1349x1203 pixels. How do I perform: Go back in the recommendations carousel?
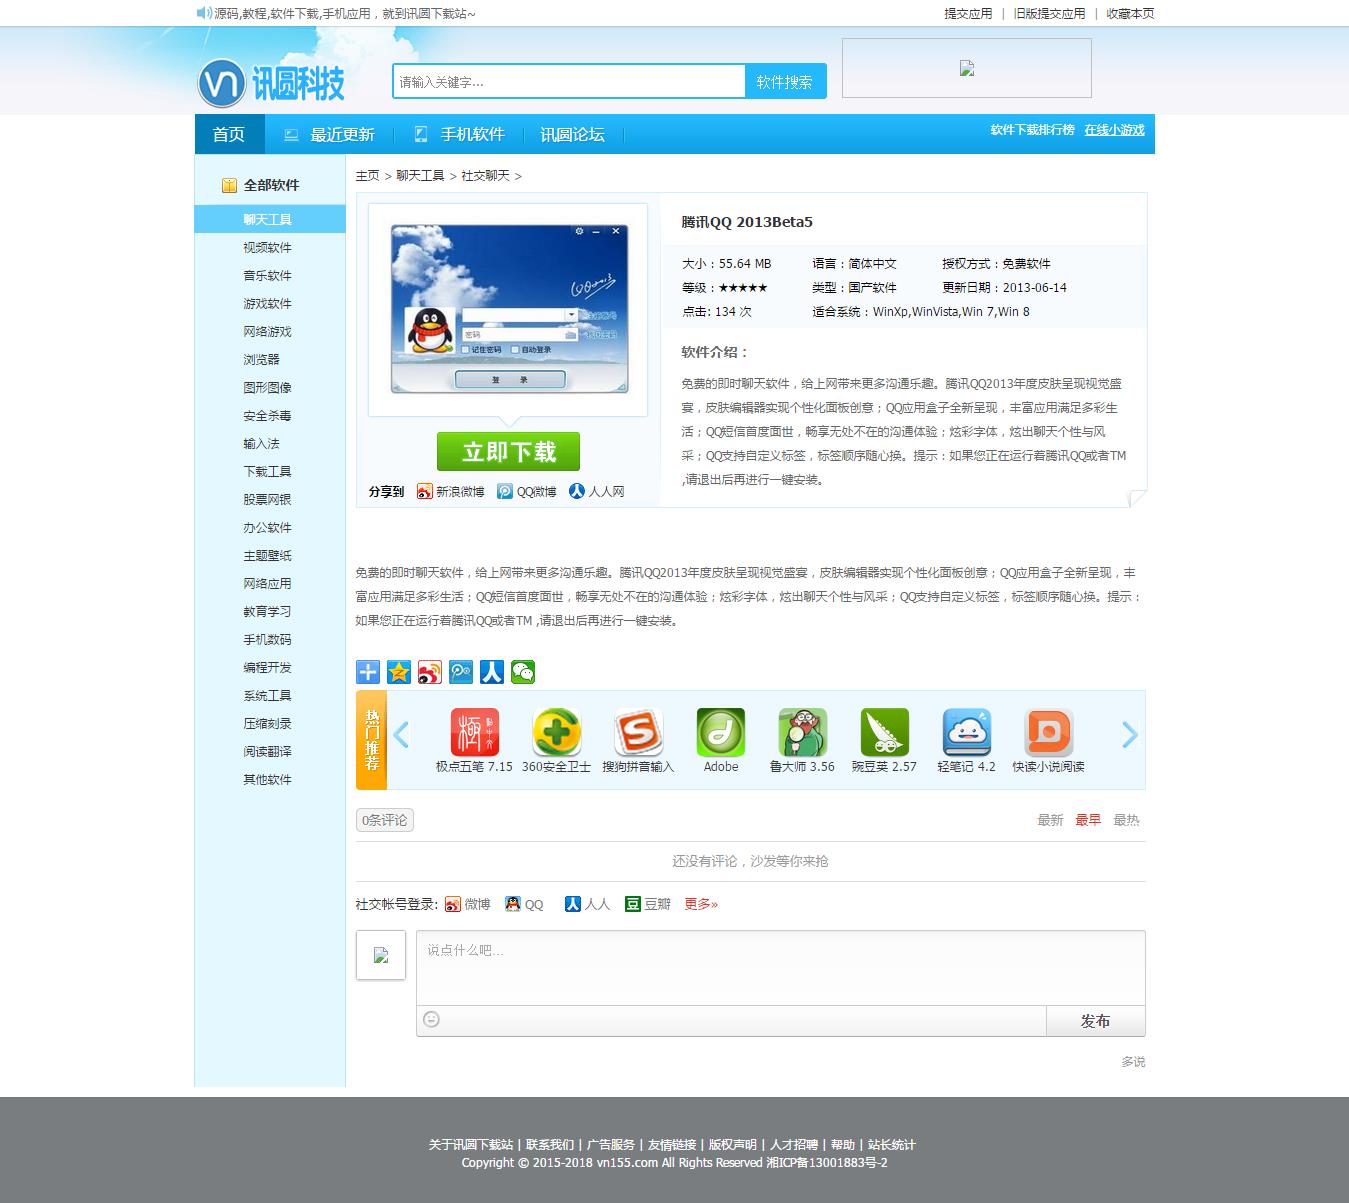[x=401, y=735]
